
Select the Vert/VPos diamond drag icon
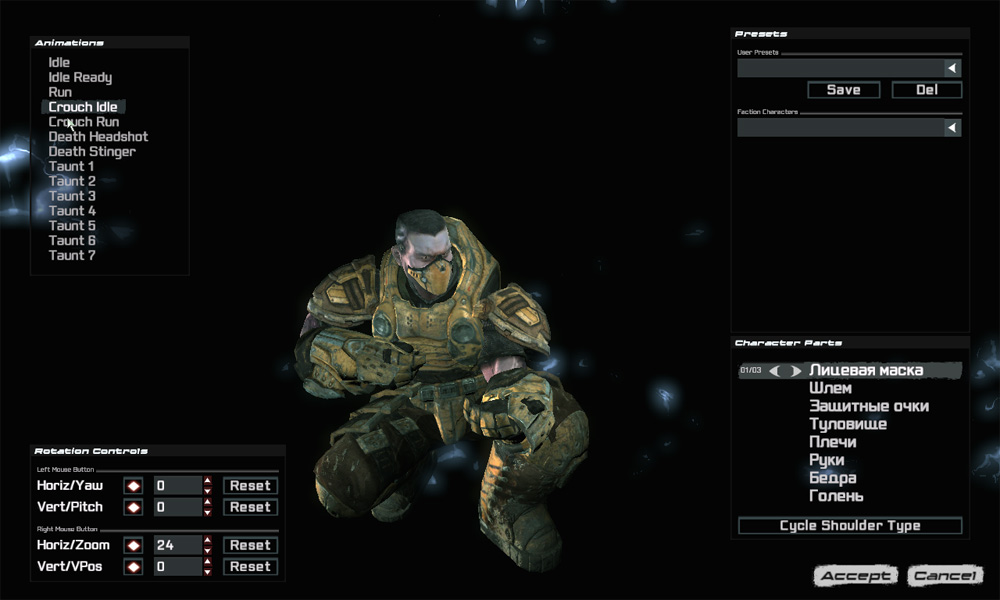[133, 567]
